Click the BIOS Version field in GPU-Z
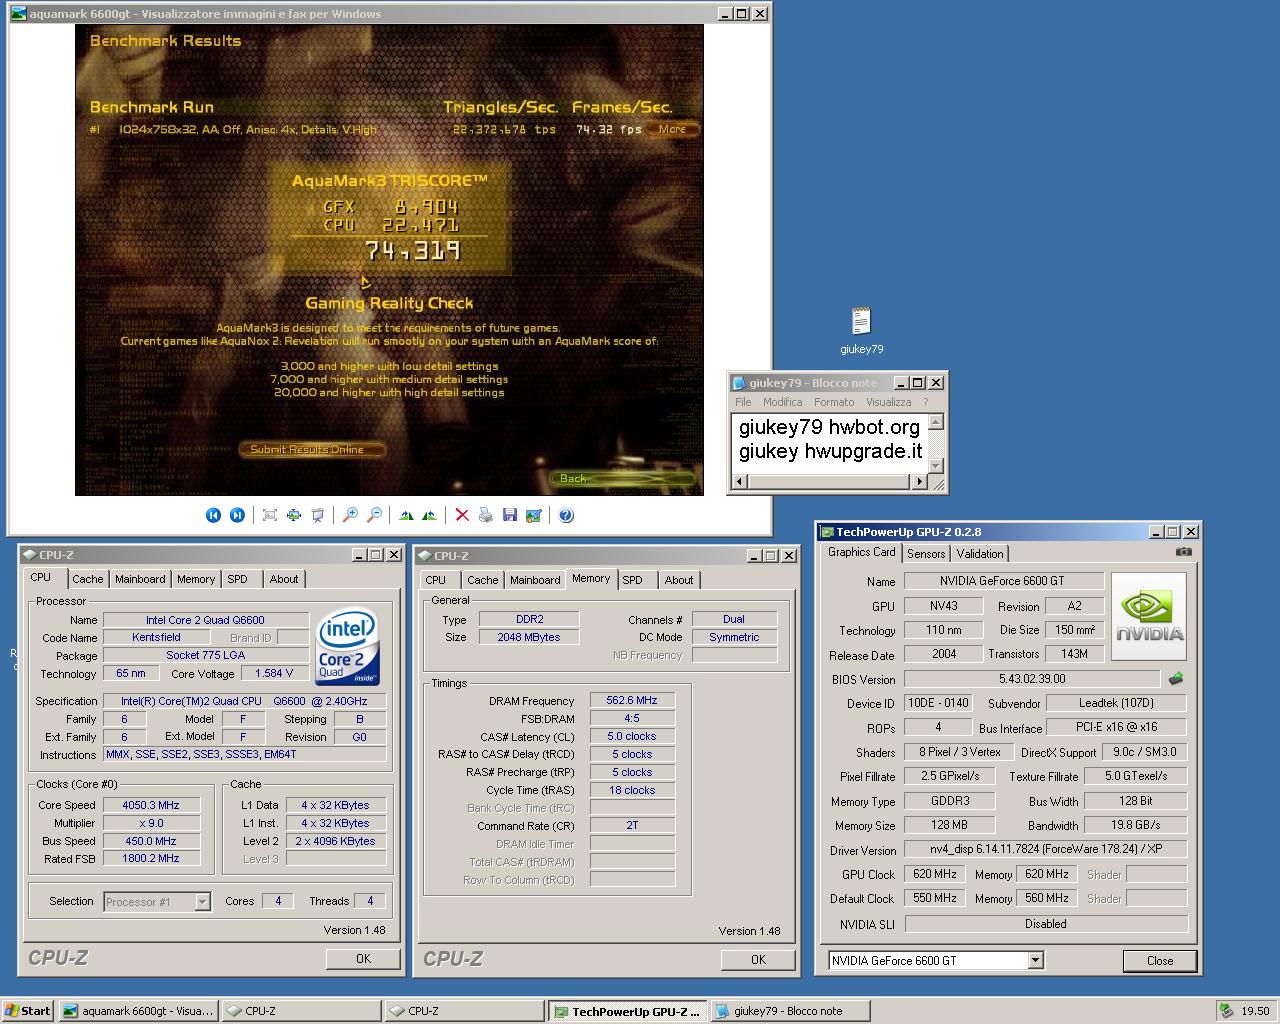Screen dimensions: 1280x1024 click(1032, 678)
